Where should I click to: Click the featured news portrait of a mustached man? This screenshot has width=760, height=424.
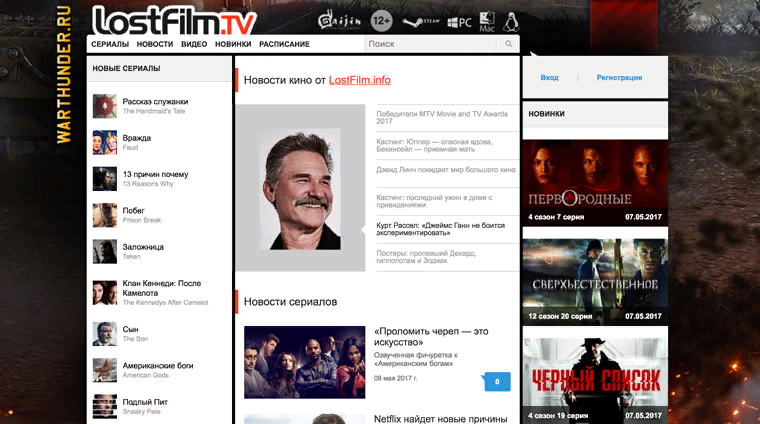pos(300,188)
